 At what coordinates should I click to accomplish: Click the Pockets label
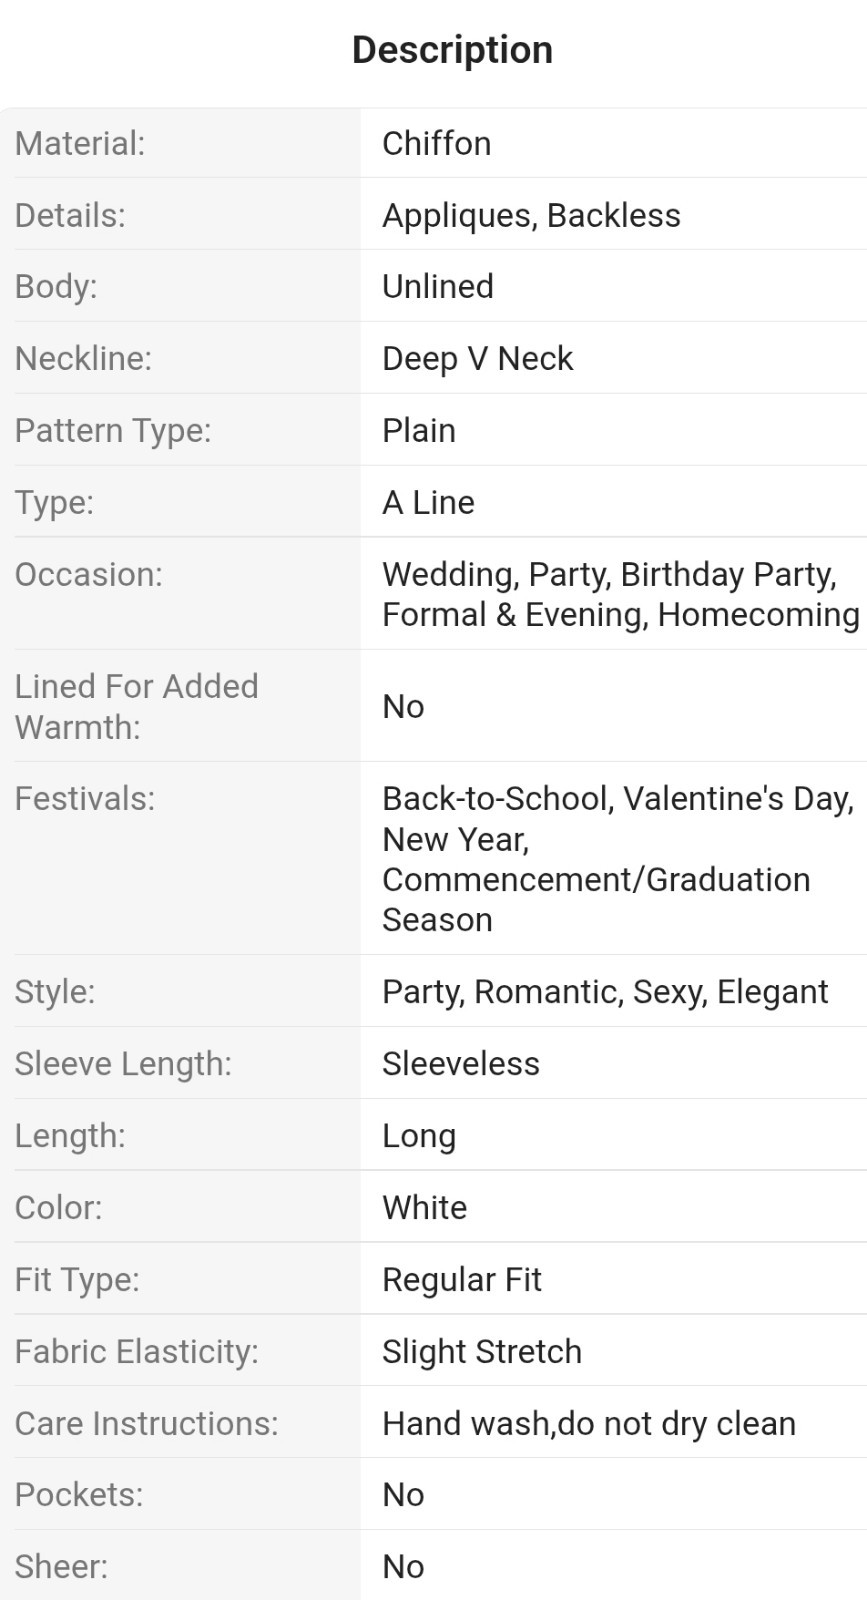(79, 1494)
